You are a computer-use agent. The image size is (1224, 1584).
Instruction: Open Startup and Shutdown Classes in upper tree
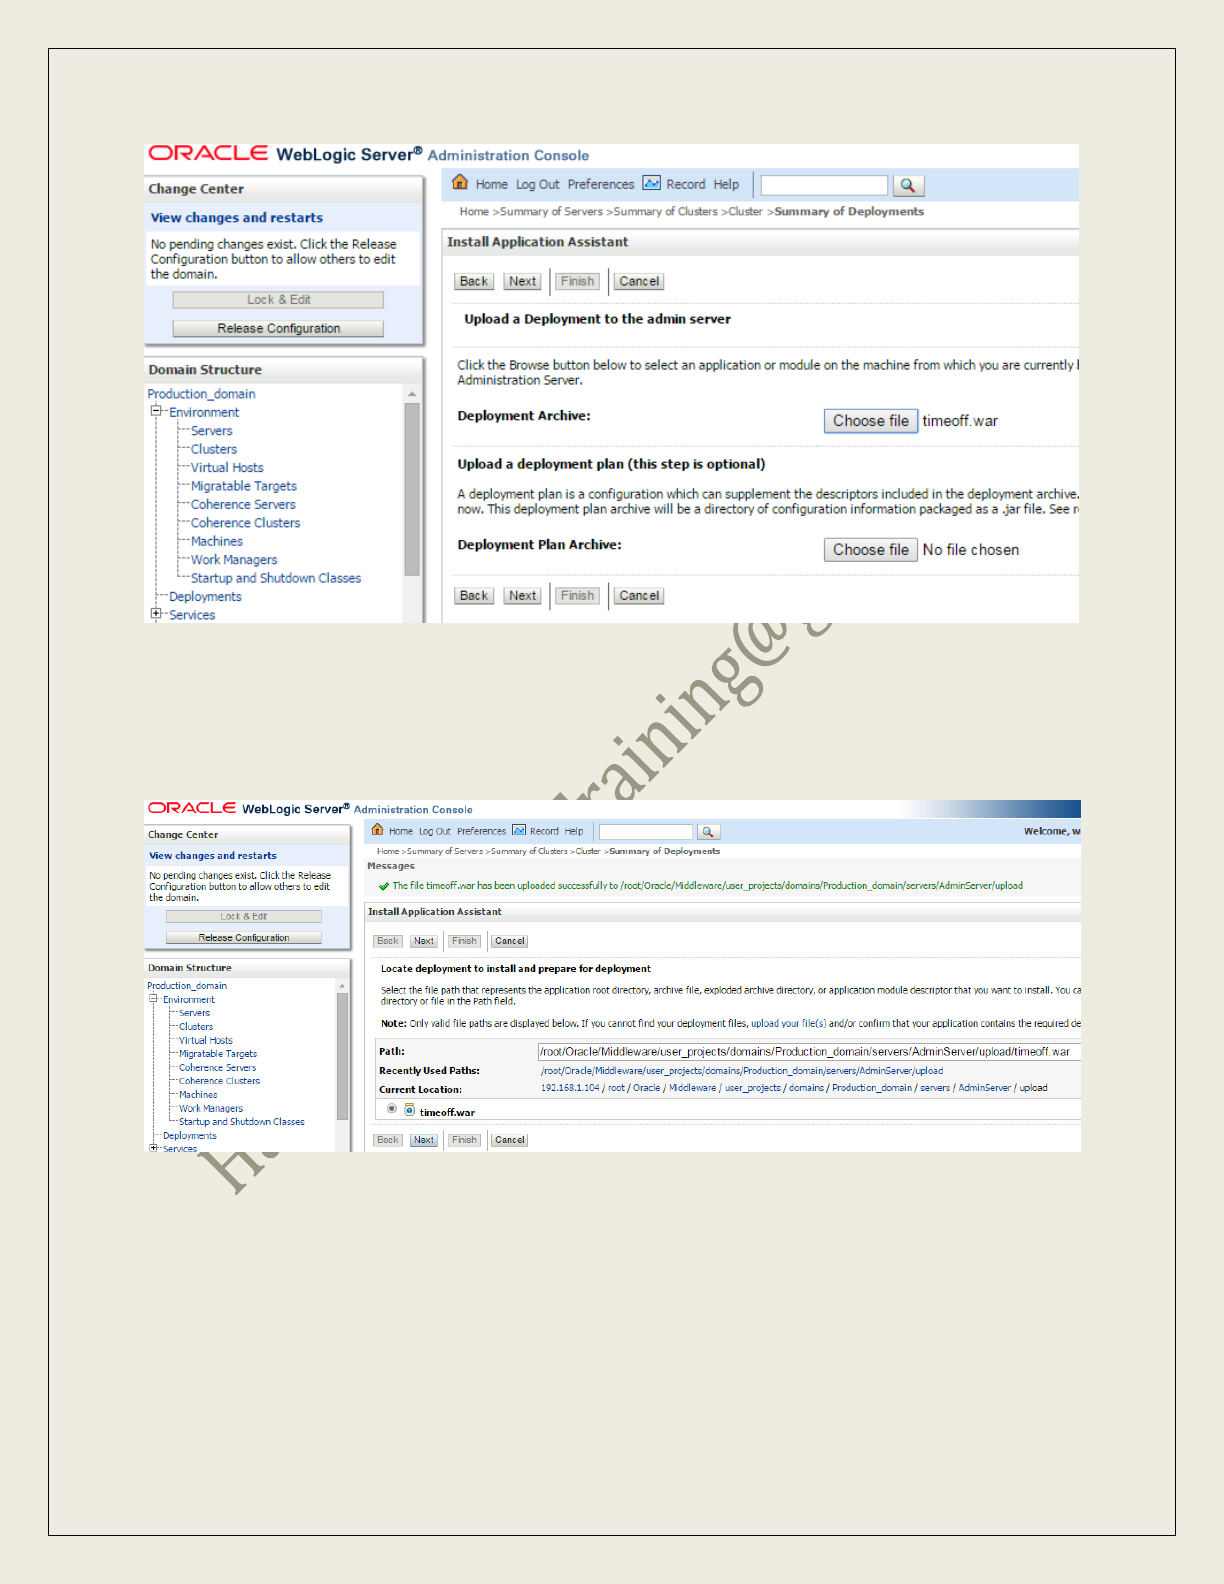coord(276,578)
